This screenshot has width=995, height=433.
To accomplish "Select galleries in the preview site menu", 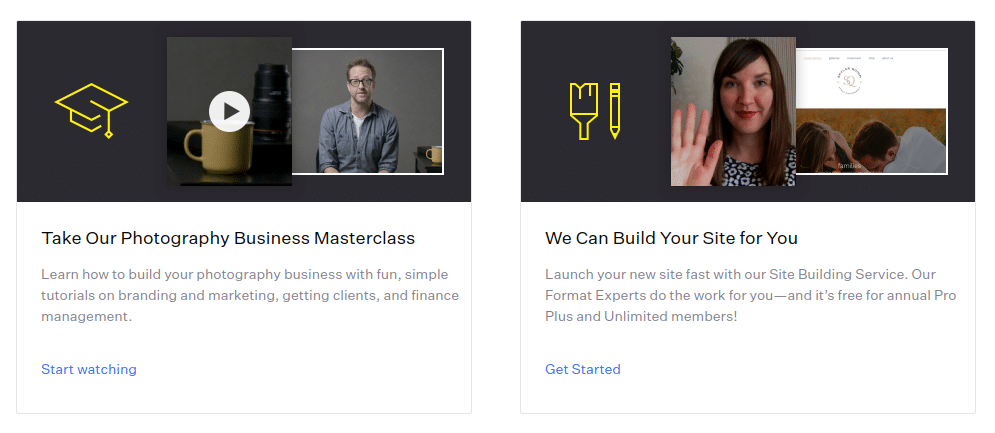I will pos(834,58).
